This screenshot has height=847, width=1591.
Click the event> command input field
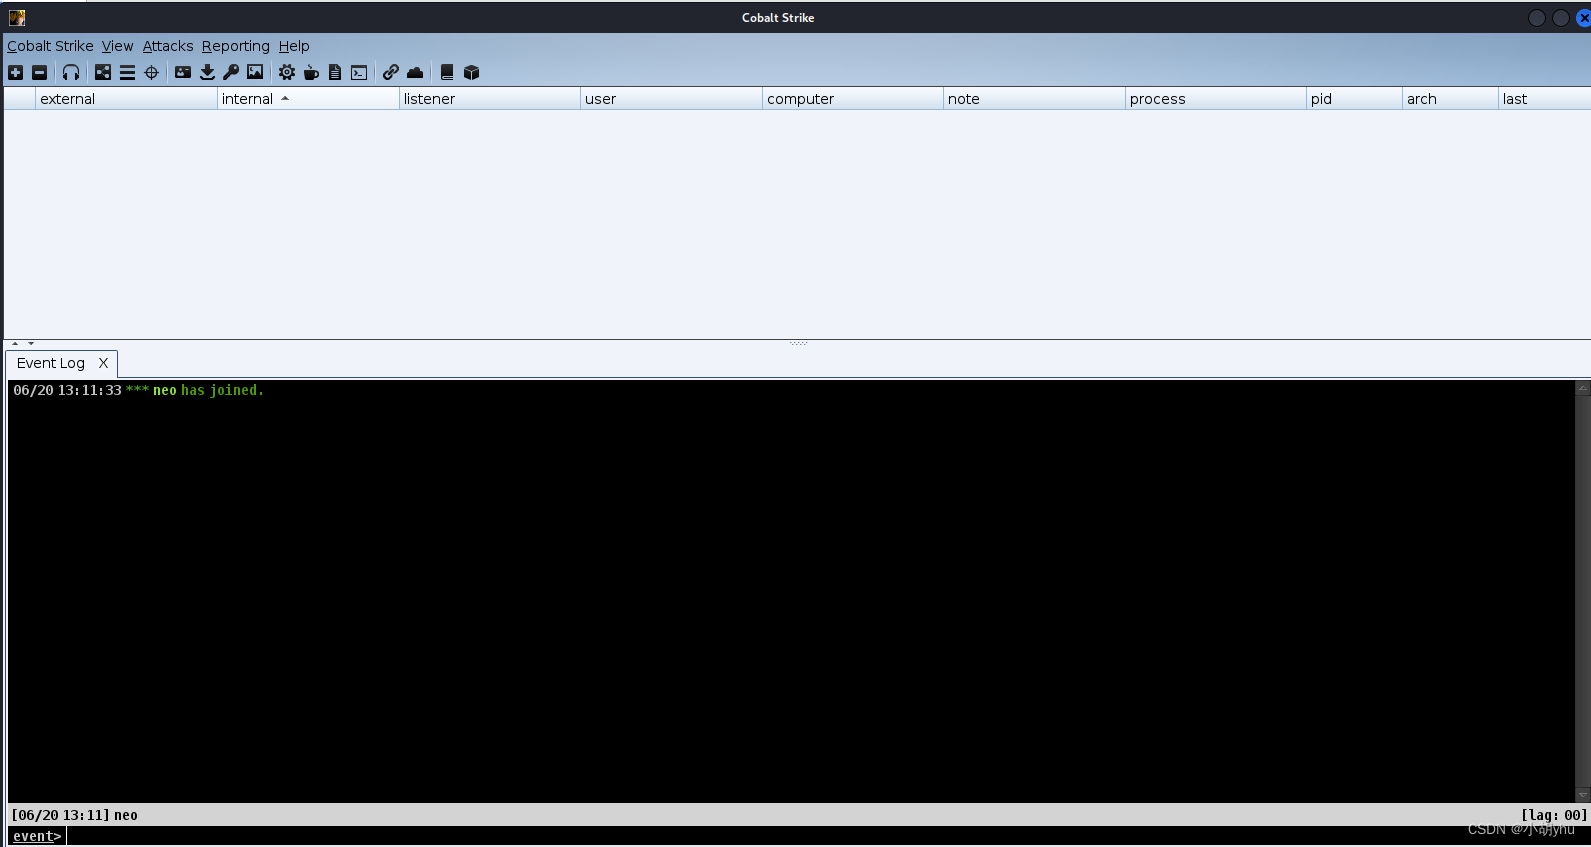click(826, 836)
